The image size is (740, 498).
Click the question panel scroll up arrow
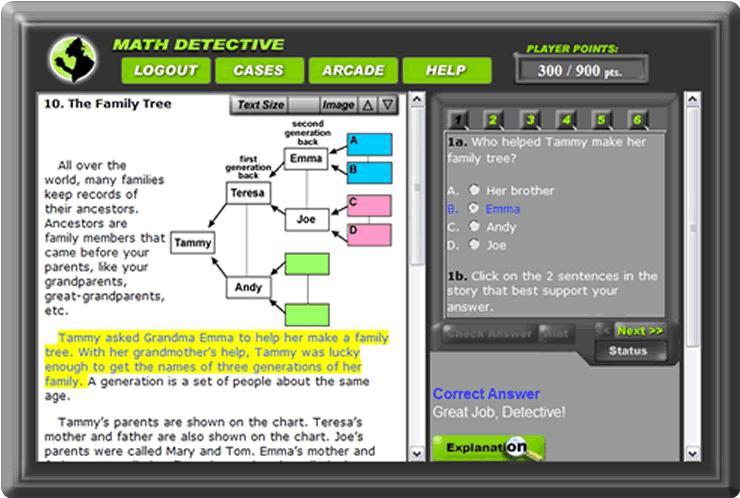pyautogui.click(x=692, y=100)
